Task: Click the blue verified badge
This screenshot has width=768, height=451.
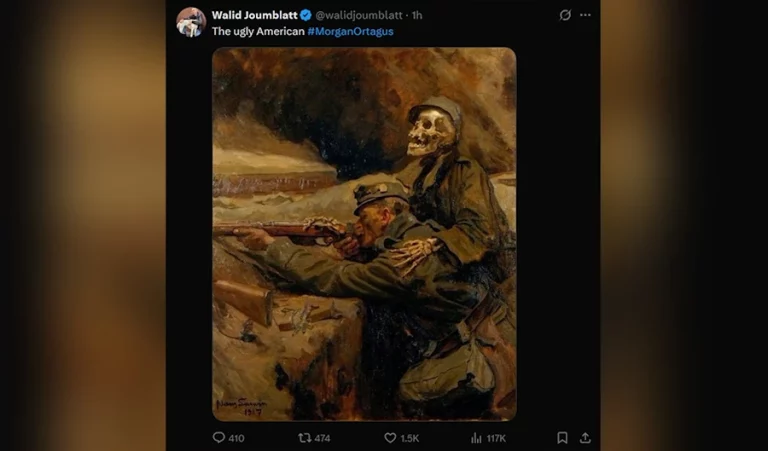Action: pyautogui.click(x=306, y=15)
